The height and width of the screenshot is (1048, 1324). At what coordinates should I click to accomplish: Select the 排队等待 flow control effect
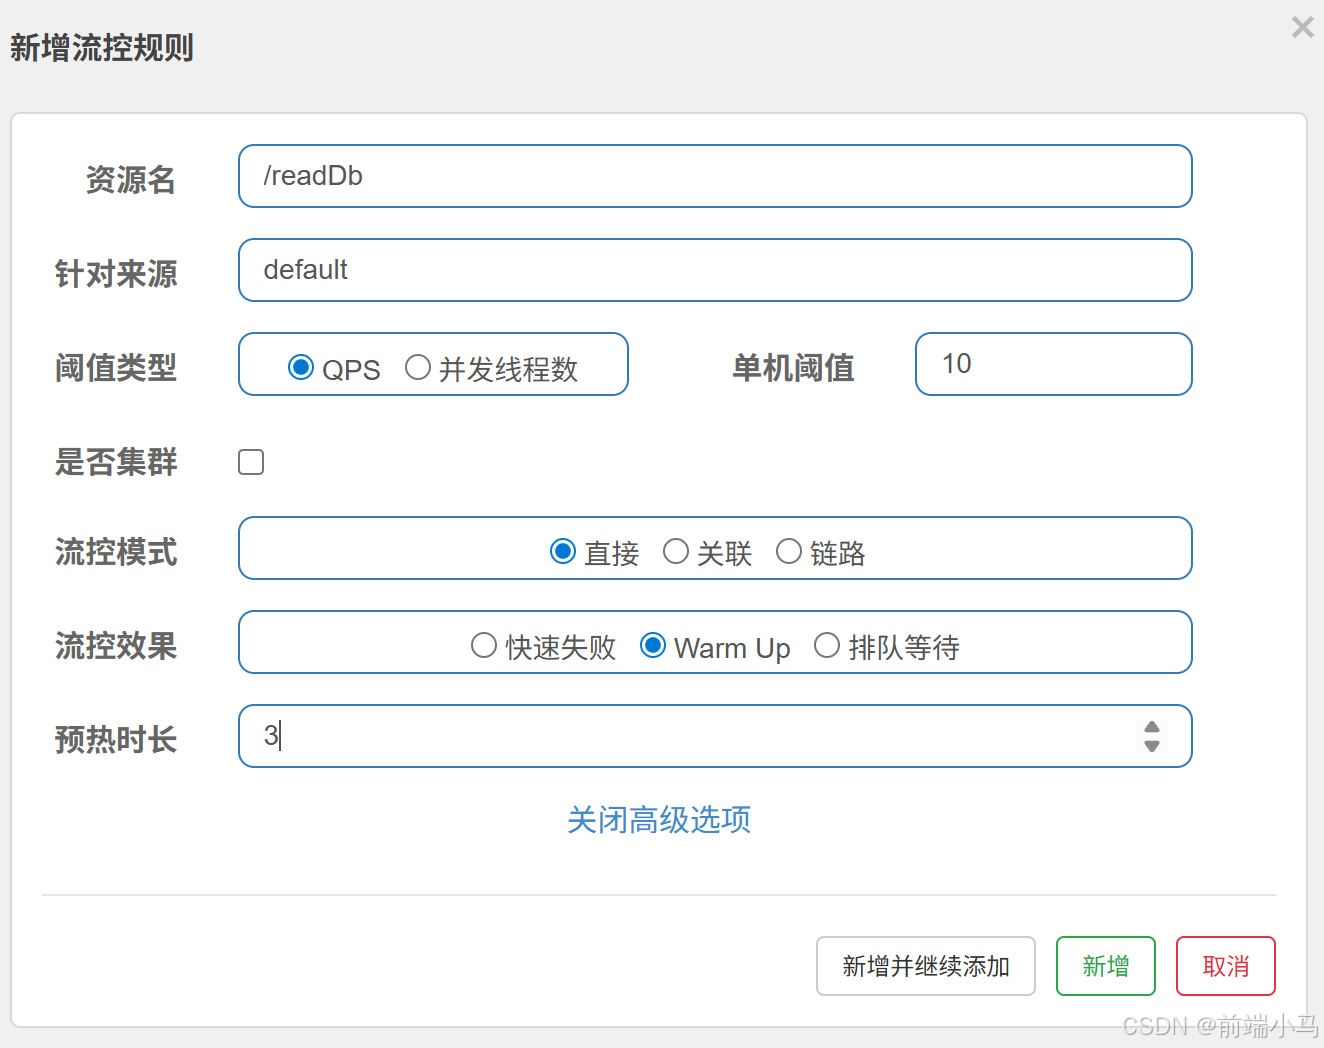tap(827, 645)
